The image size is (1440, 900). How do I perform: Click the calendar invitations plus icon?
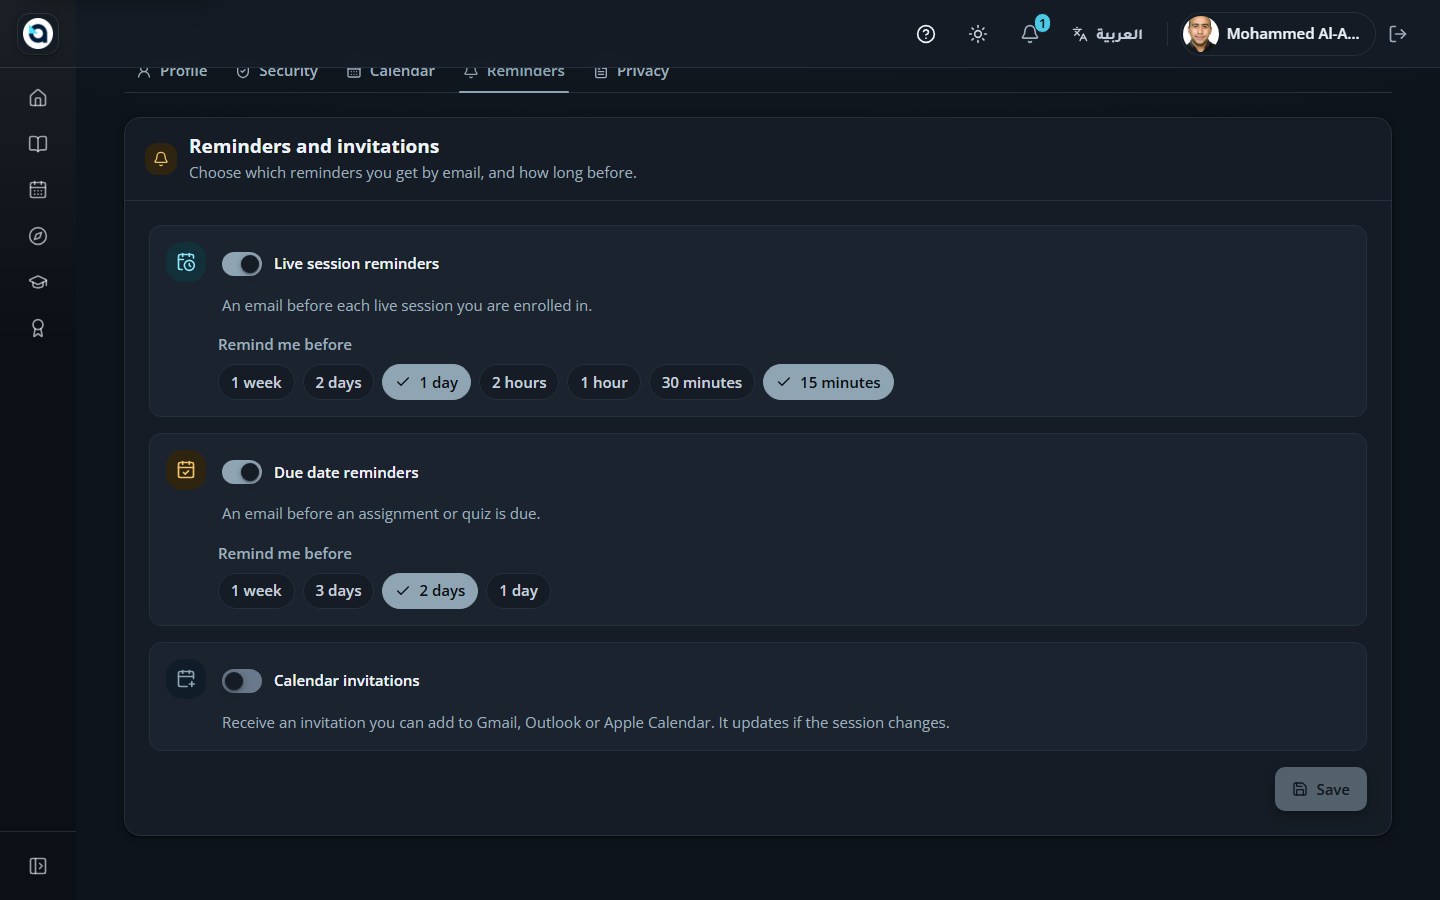point(186,679)
